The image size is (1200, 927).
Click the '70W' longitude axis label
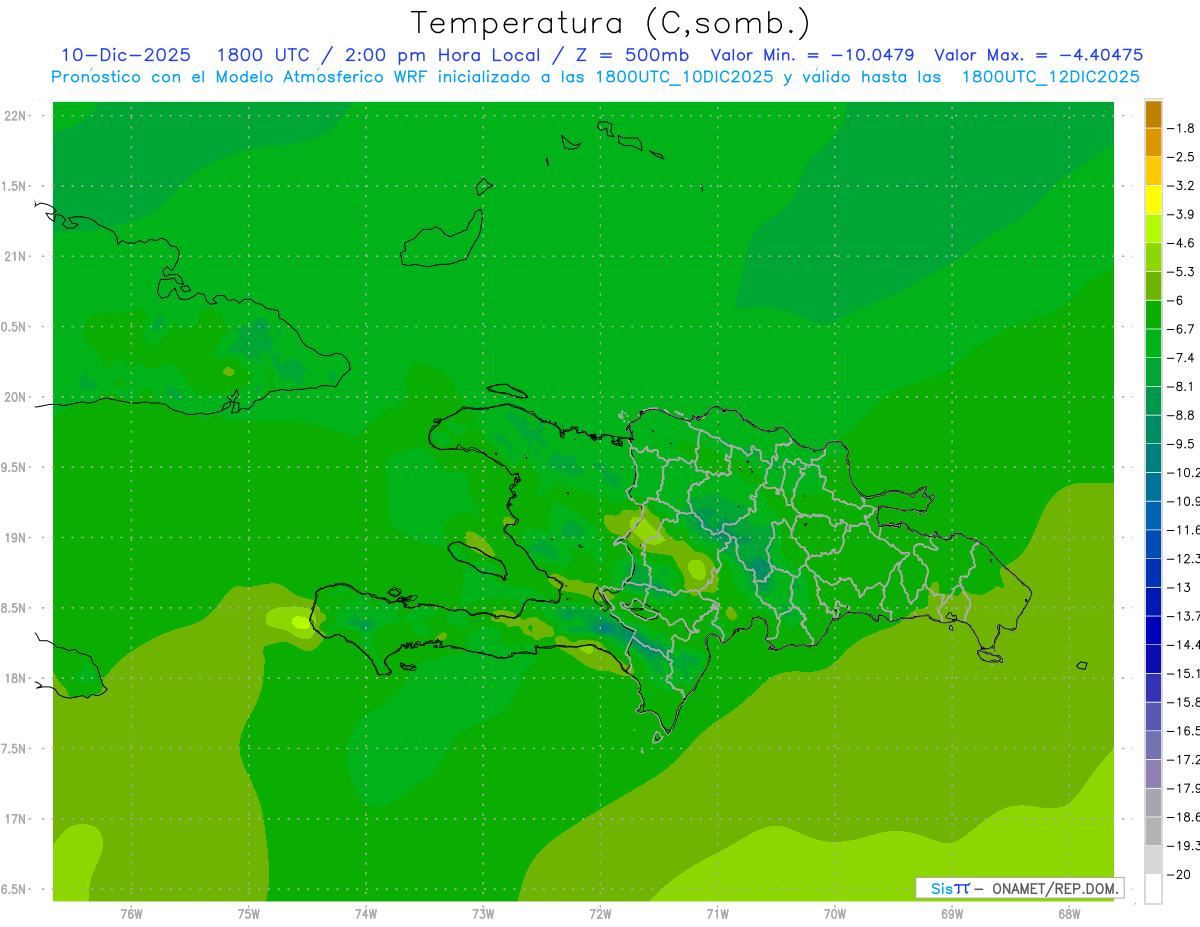coord(835,914)
